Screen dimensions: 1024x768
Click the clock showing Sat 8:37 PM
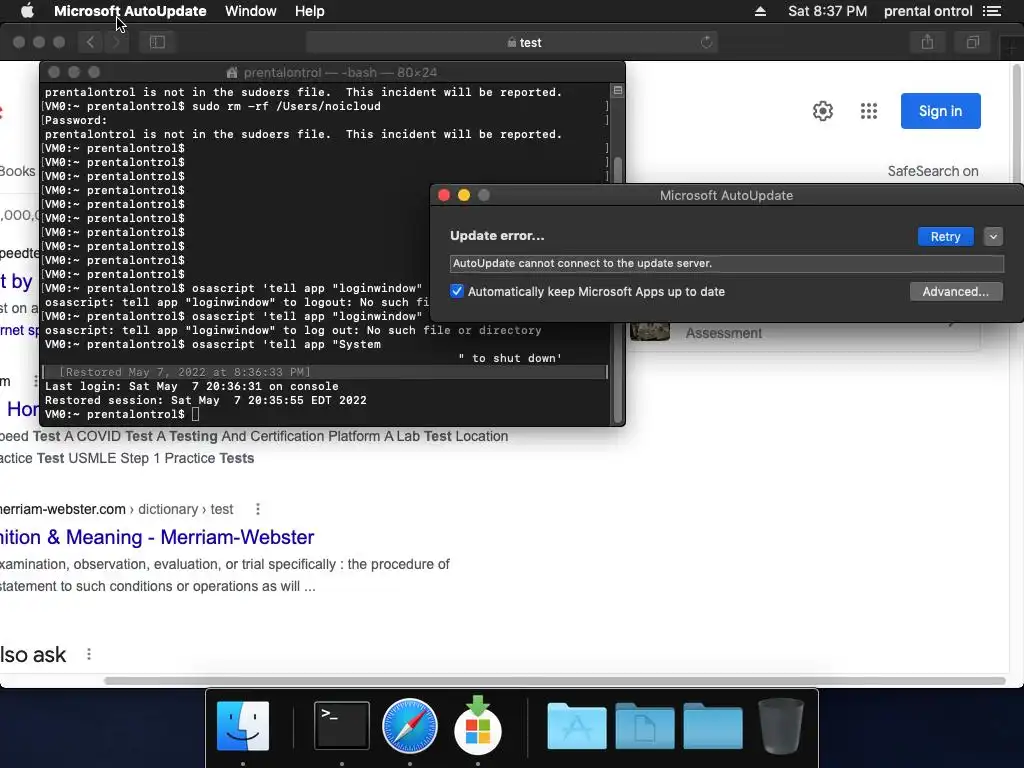(827, 11)
